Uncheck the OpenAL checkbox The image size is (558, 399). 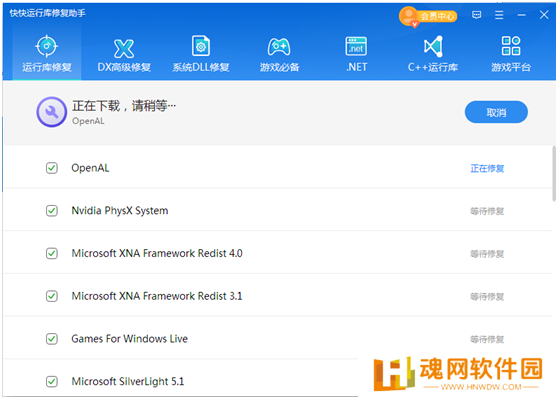pyautogui.click(x=52, y=168)
